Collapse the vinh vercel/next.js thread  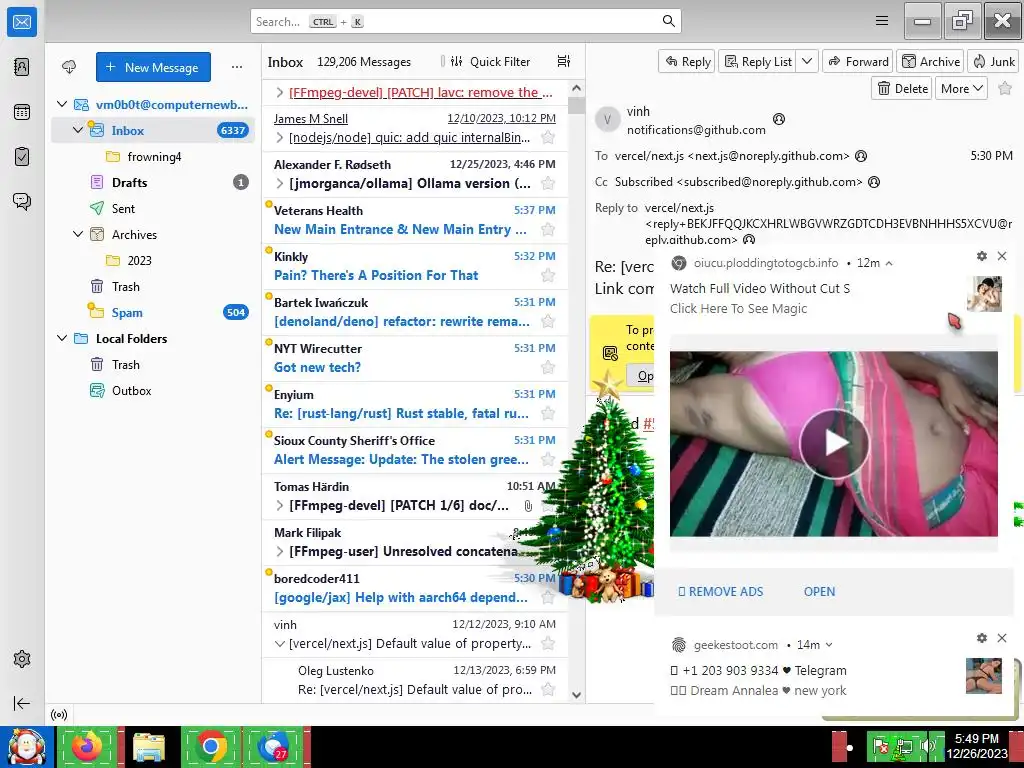coord(280,643)
